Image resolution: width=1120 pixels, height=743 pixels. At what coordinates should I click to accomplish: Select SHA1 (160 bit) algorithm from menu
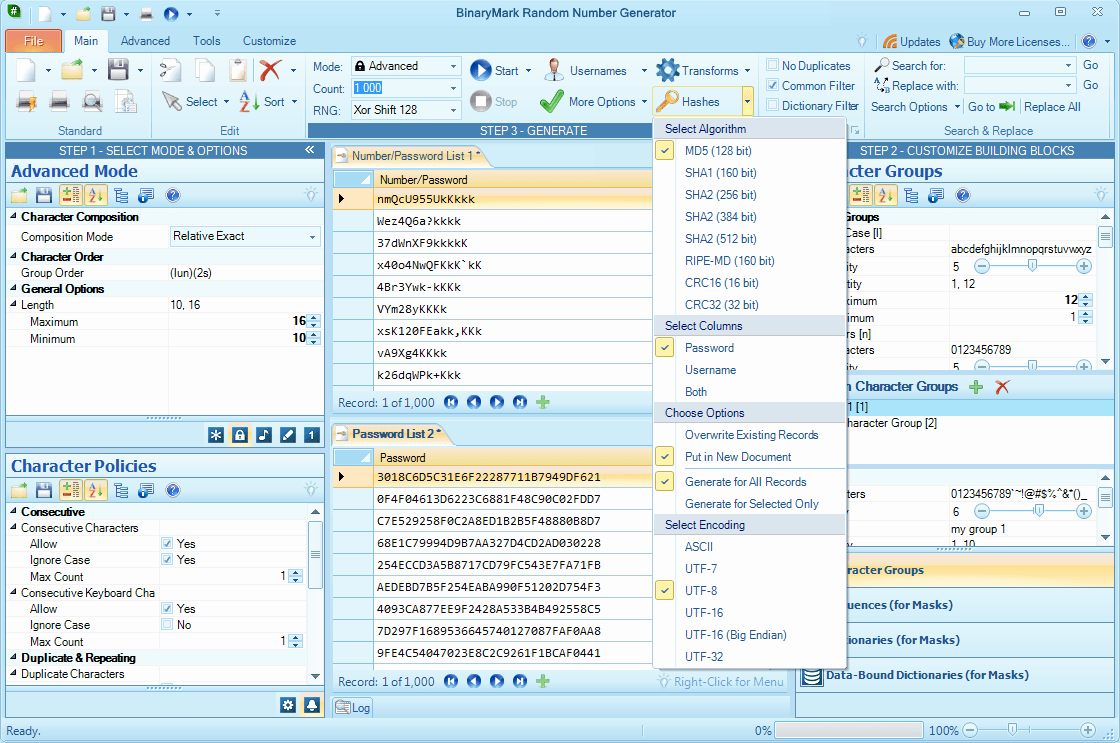click(x=749, y=173)
